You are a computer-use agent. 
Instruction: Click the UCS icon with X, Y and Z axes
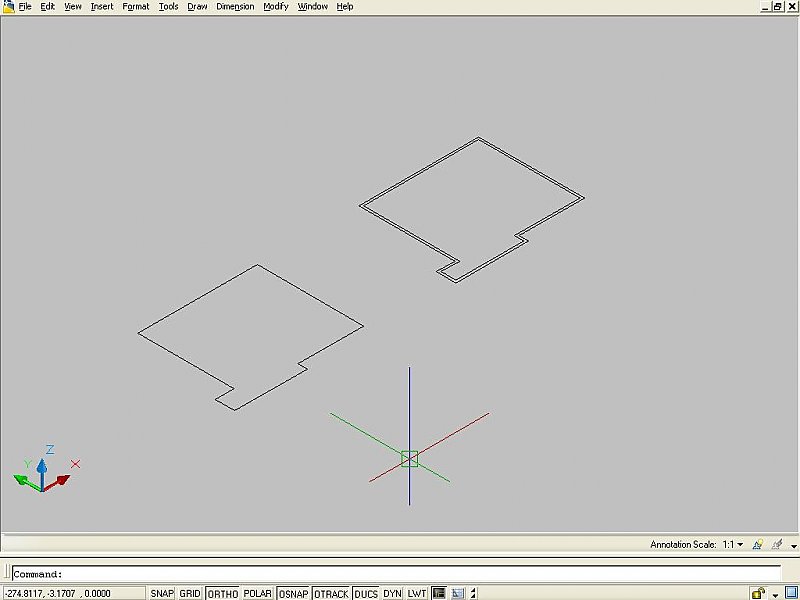45,469
